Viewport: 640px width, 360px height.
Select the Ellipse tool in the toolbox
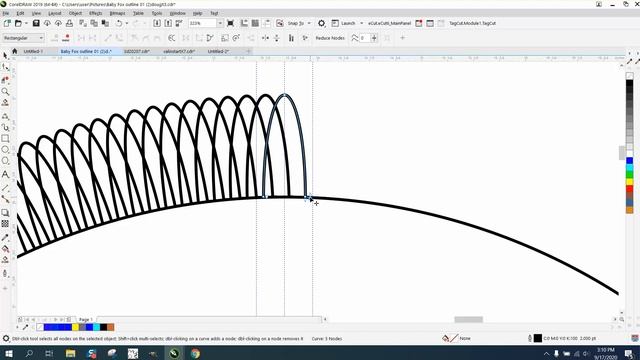click(x=5, y=150)
